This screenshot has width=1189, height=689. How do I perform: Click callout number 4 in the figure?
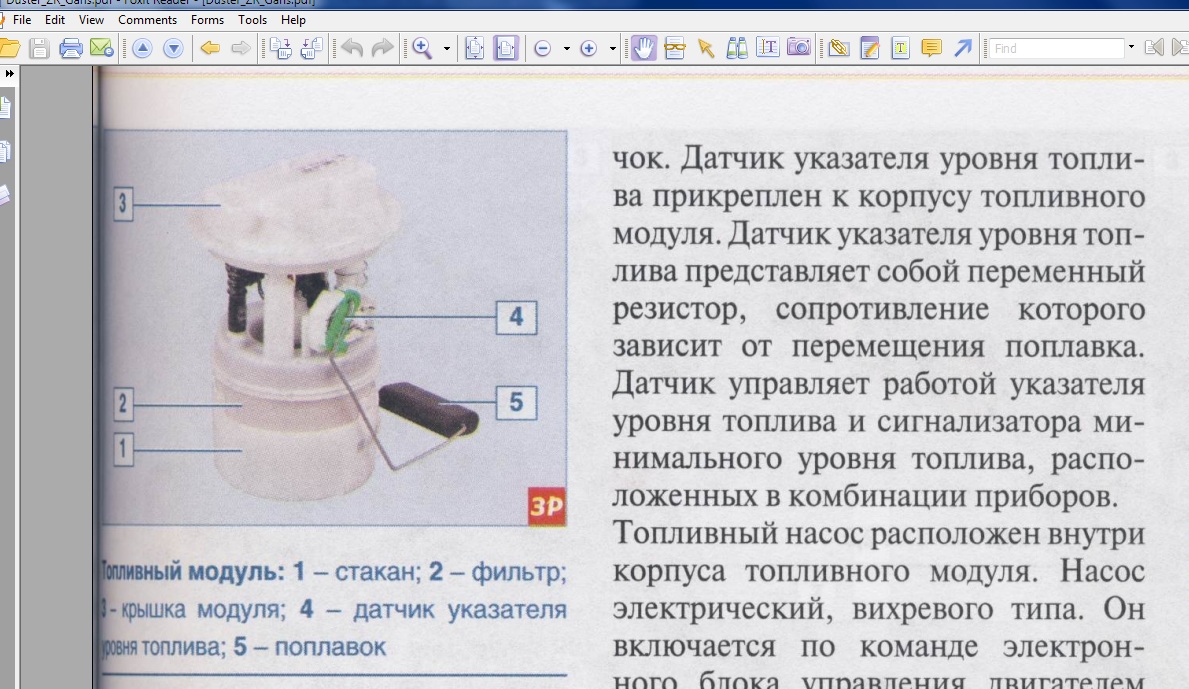point(516,317)
